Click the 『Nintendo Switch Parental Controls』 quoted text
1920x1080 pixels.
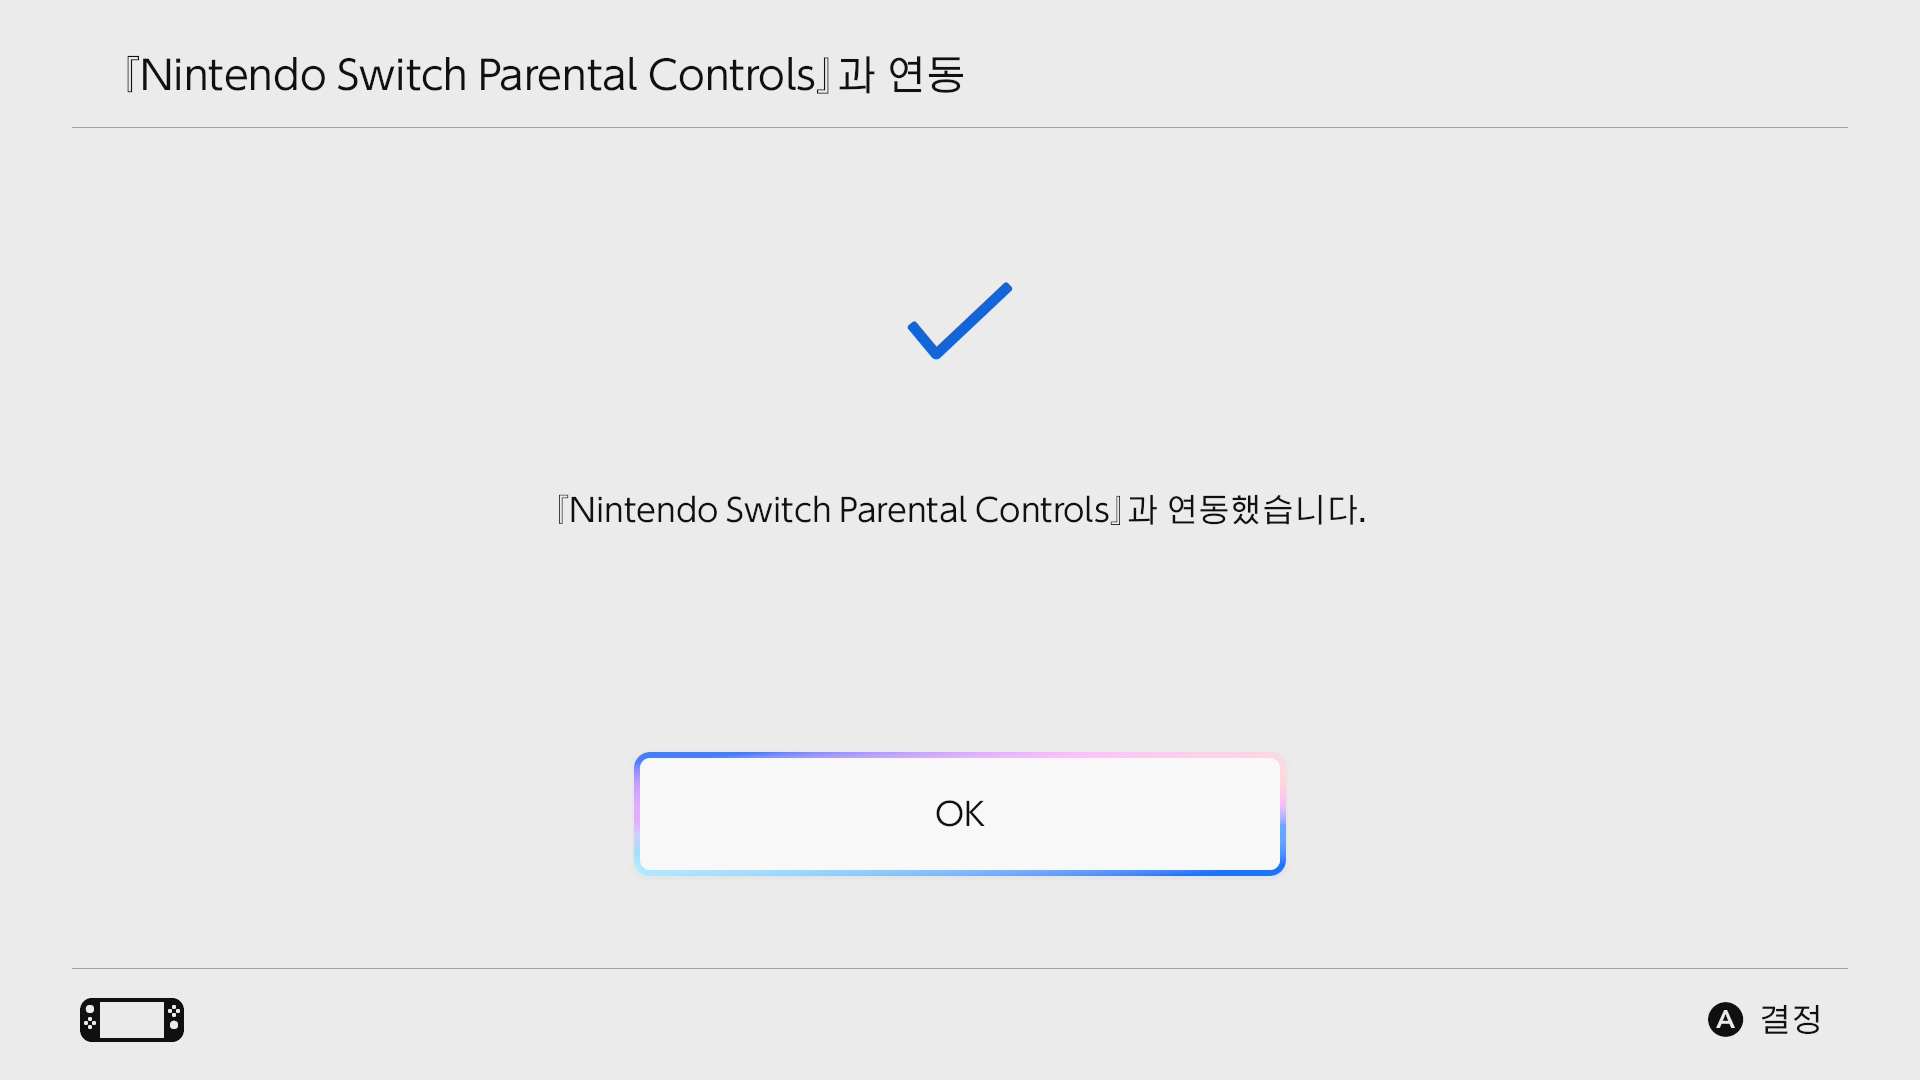(x=836, y=509)
